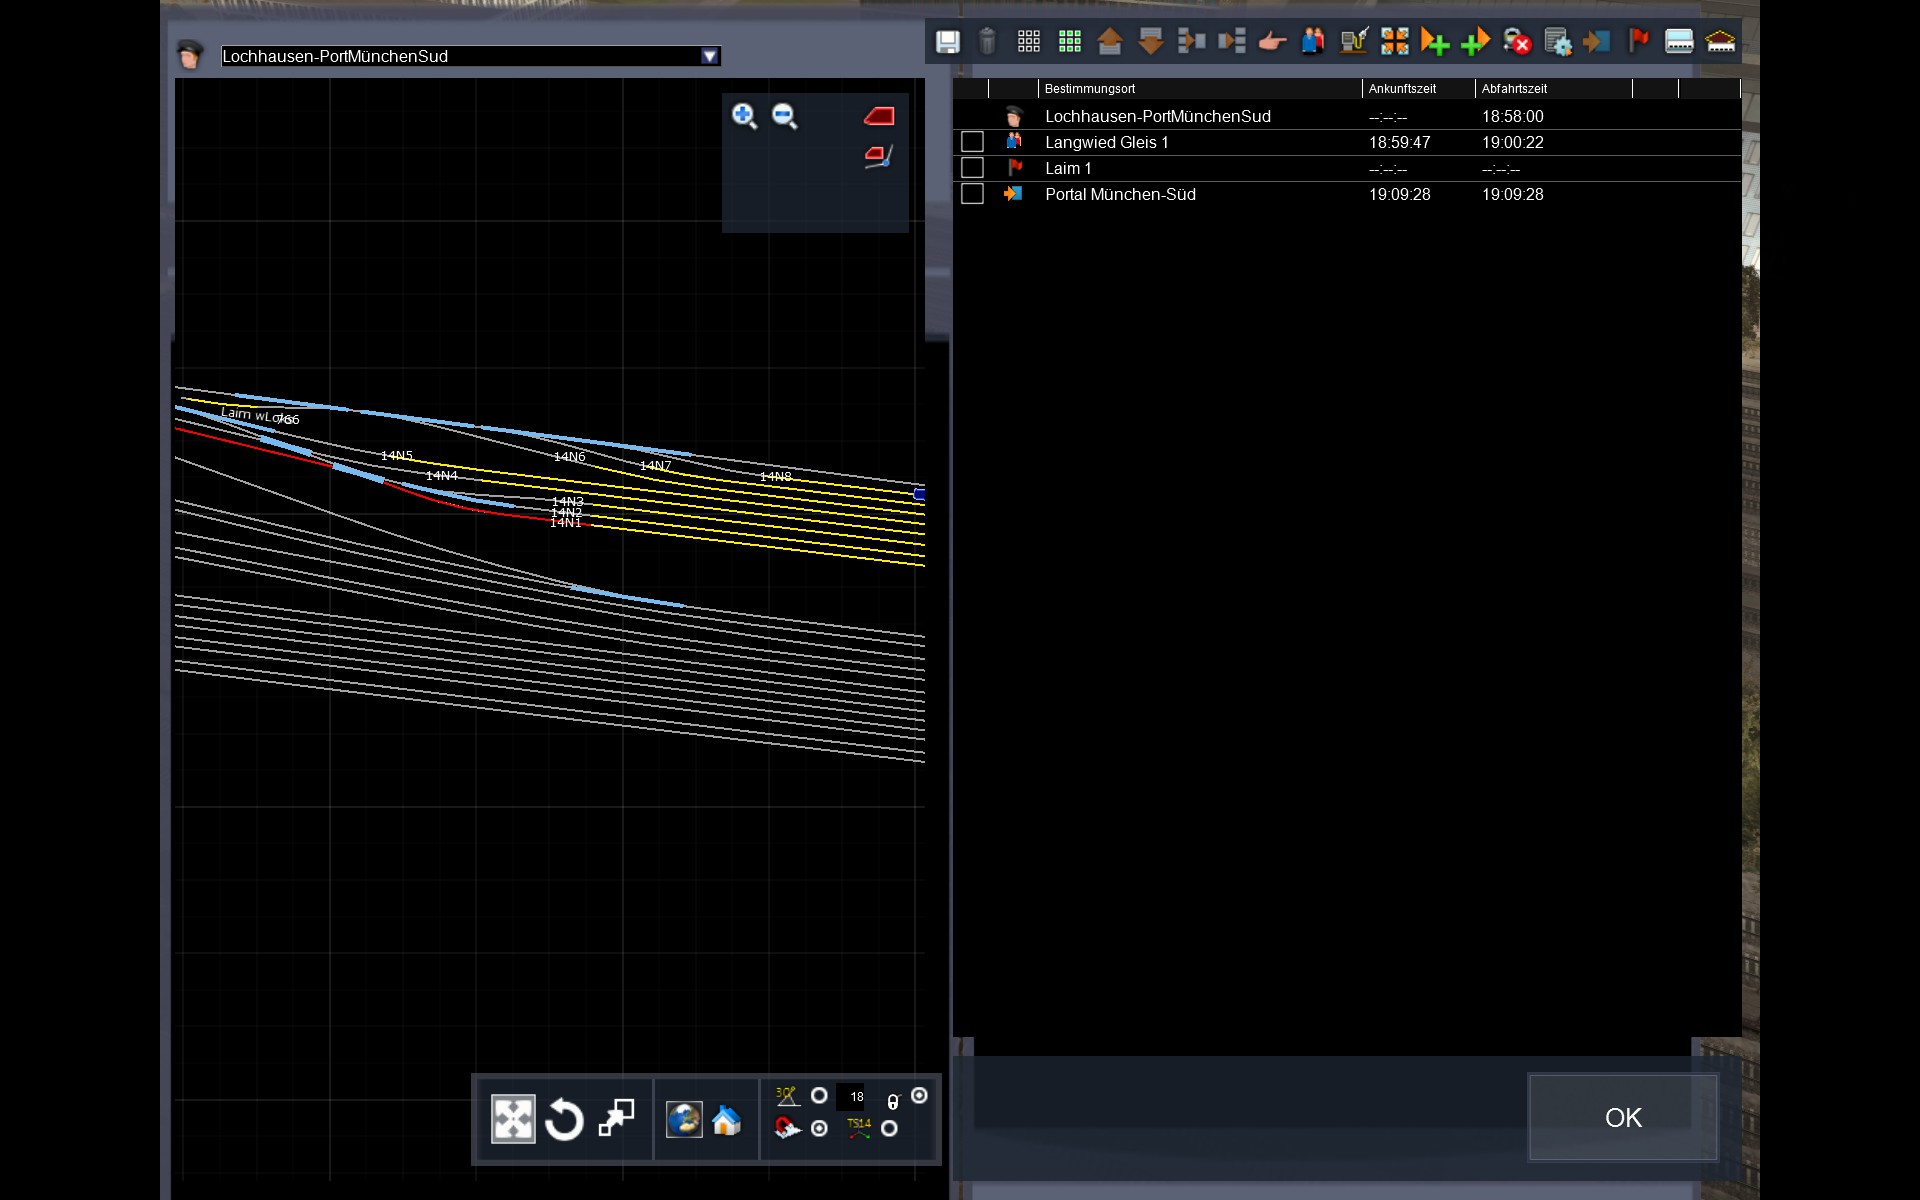Delete instruction with the trash can icon
The image size is (1920, 1200).
(987, 41)
